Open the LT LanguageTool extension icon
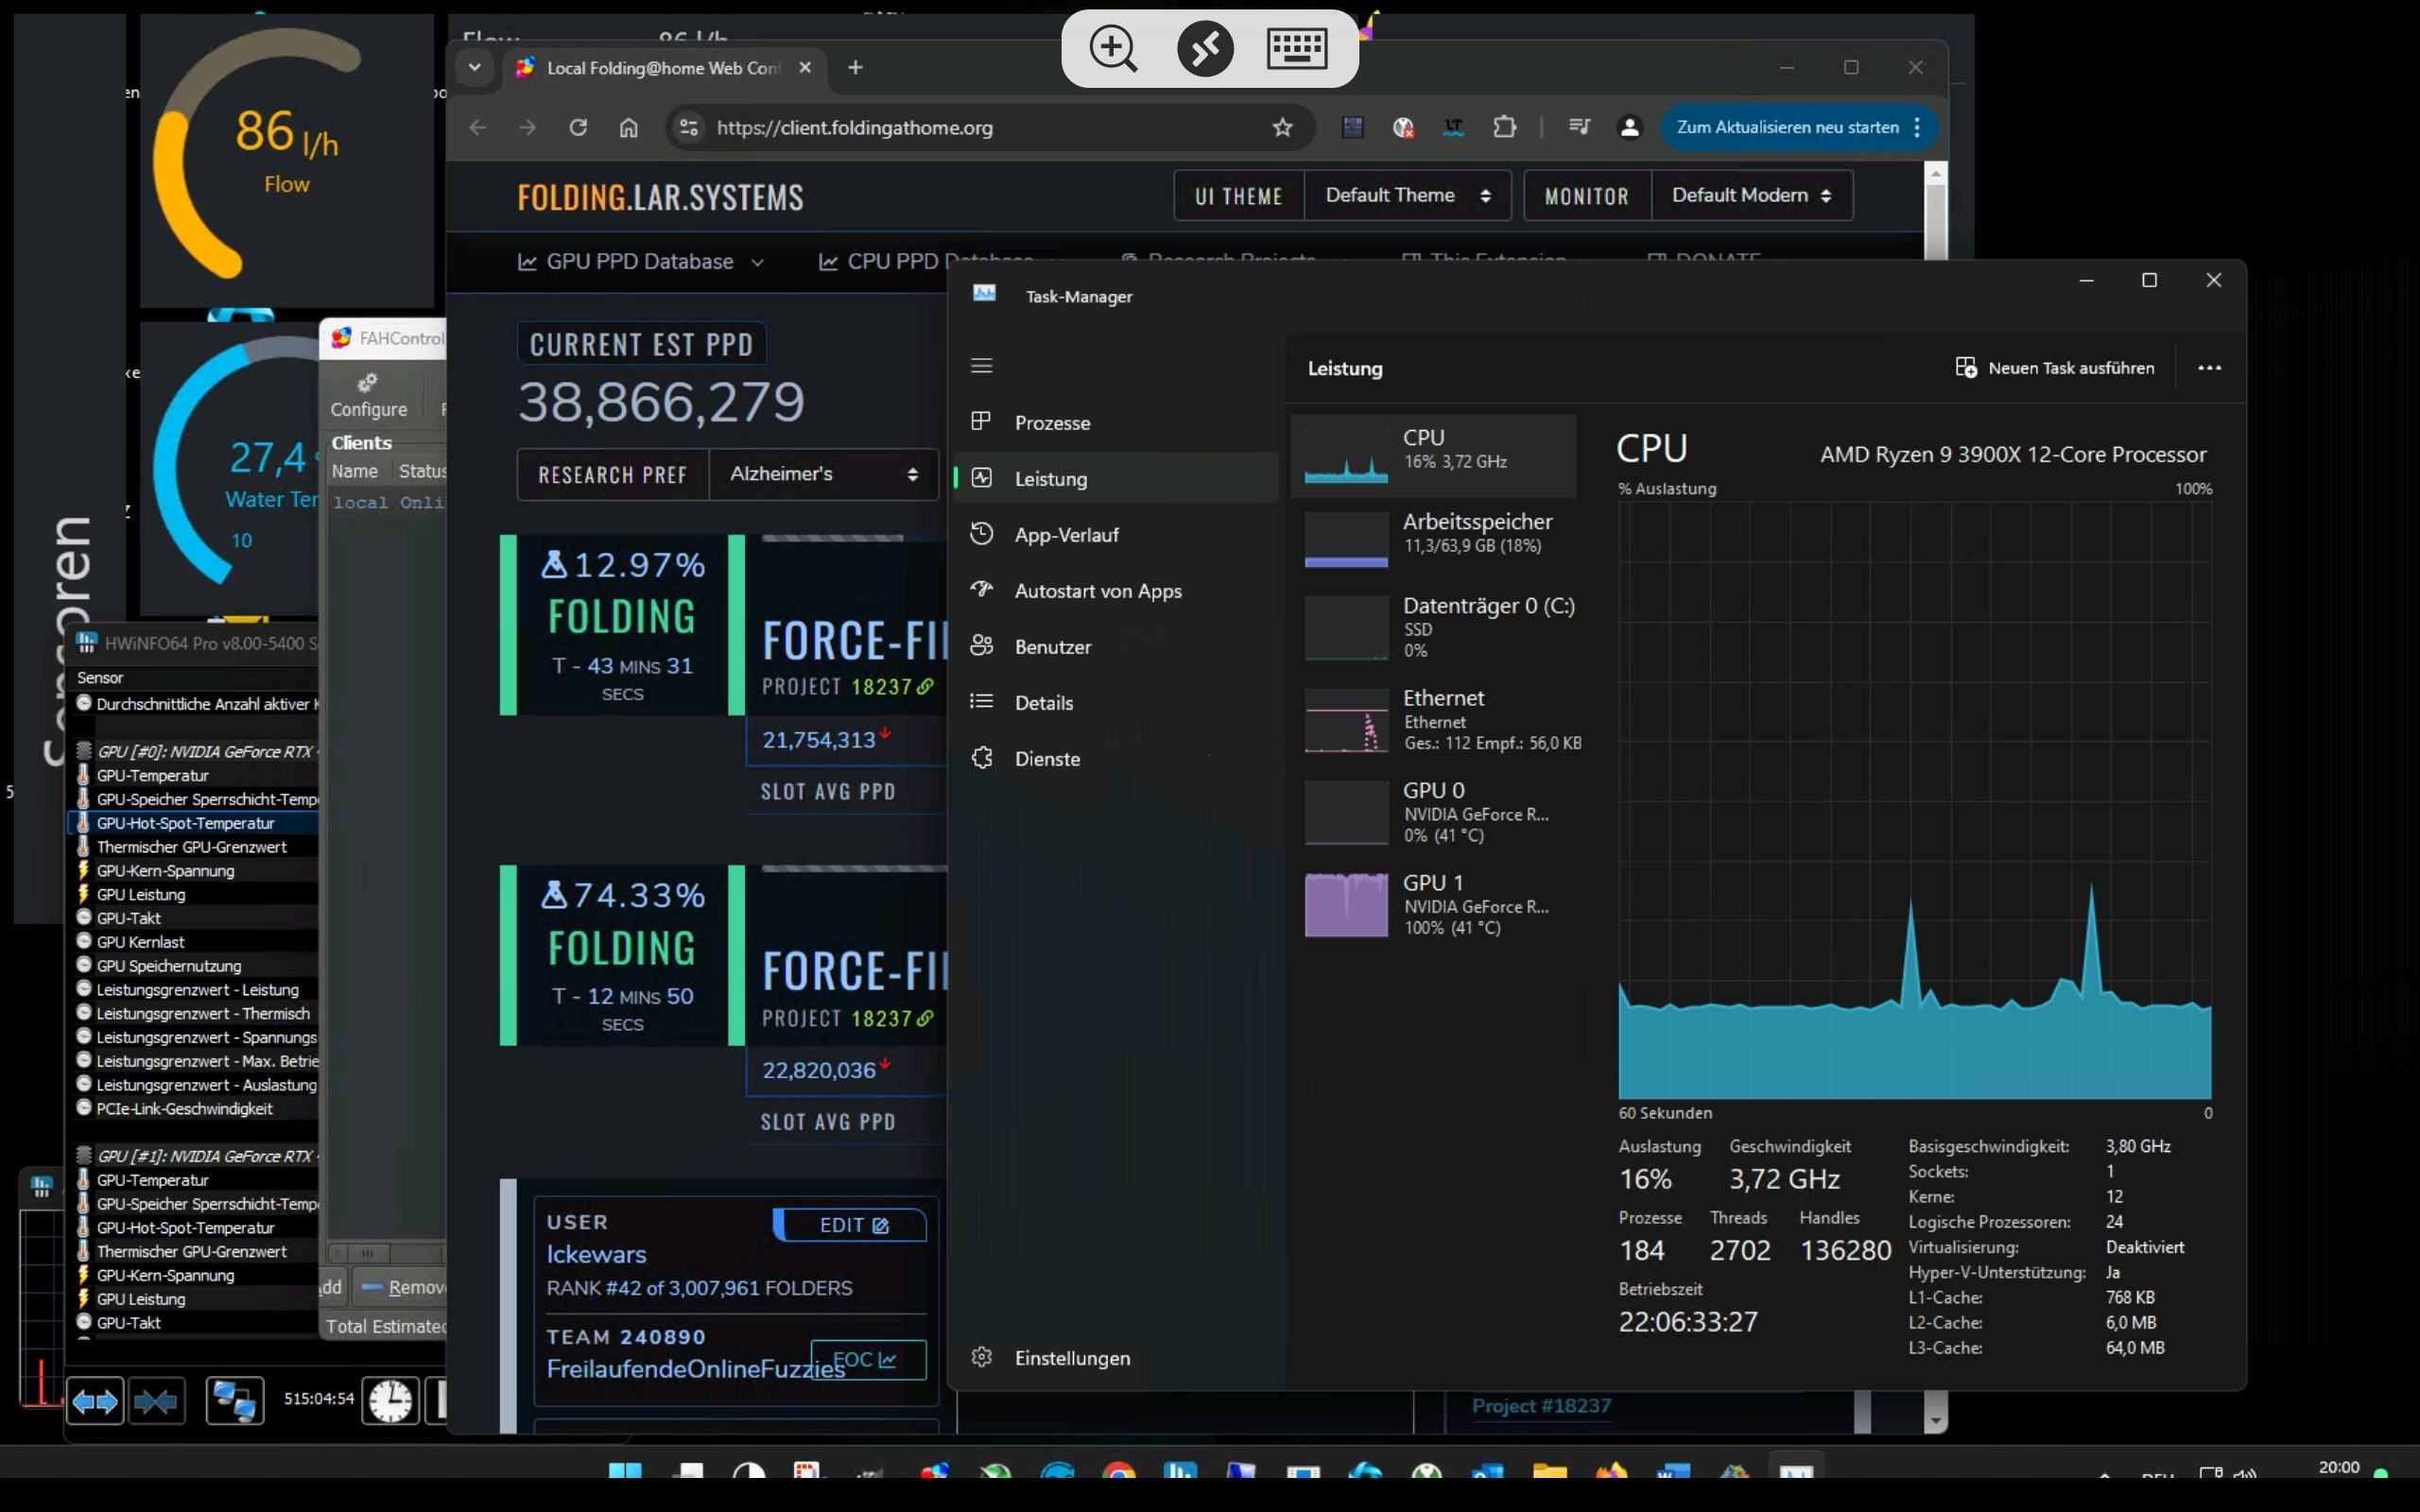 click(x=1453, y=127)
